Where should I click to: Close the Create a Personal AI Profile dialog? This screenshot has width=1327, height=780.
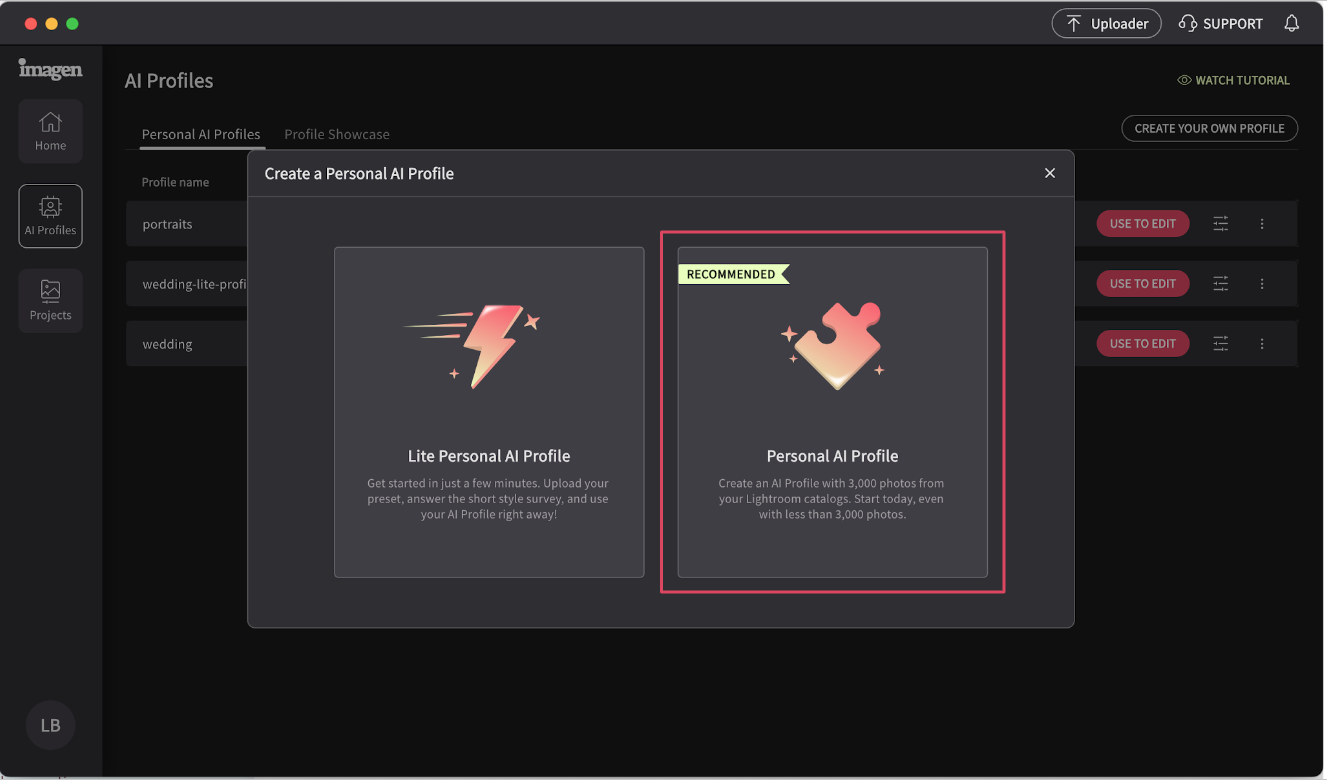1050,173
